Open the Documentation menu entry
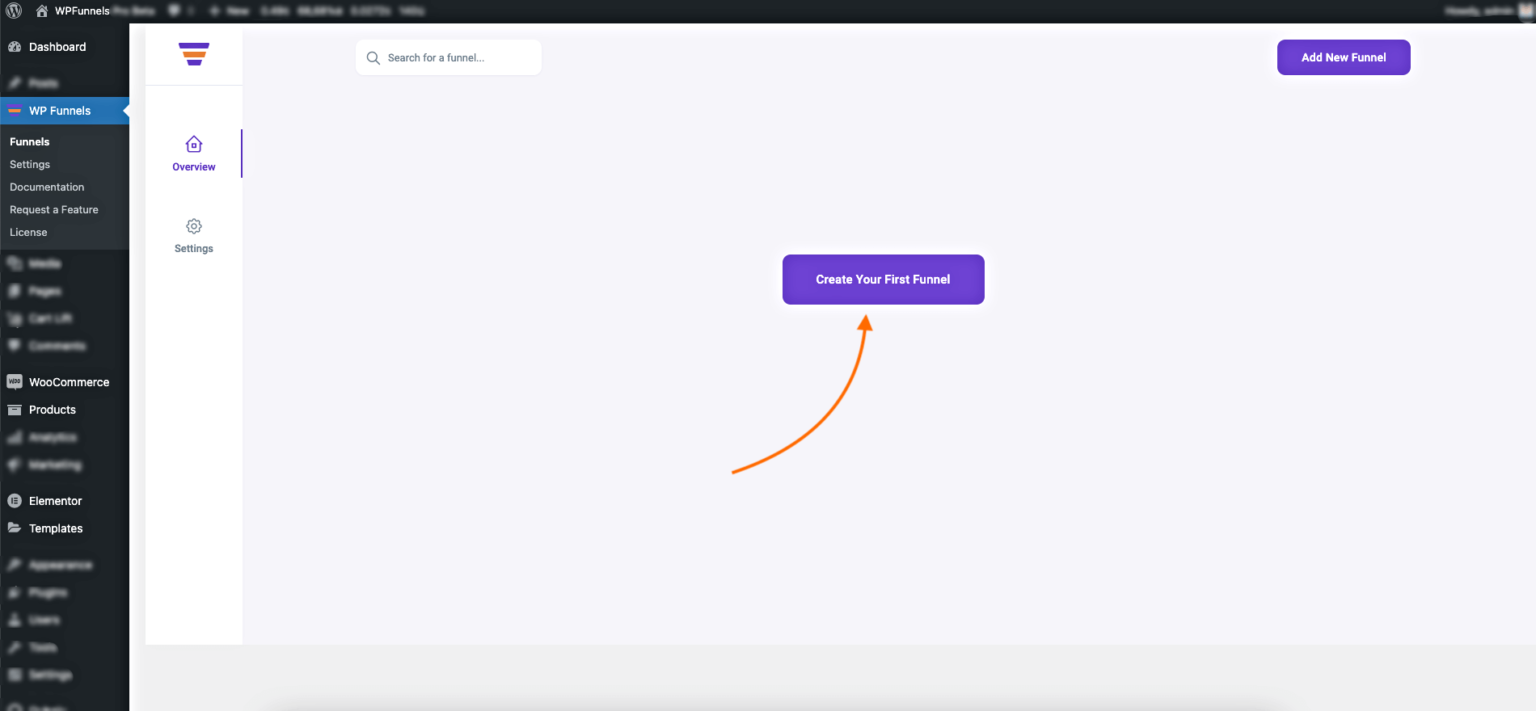 [x=47, y=186]
